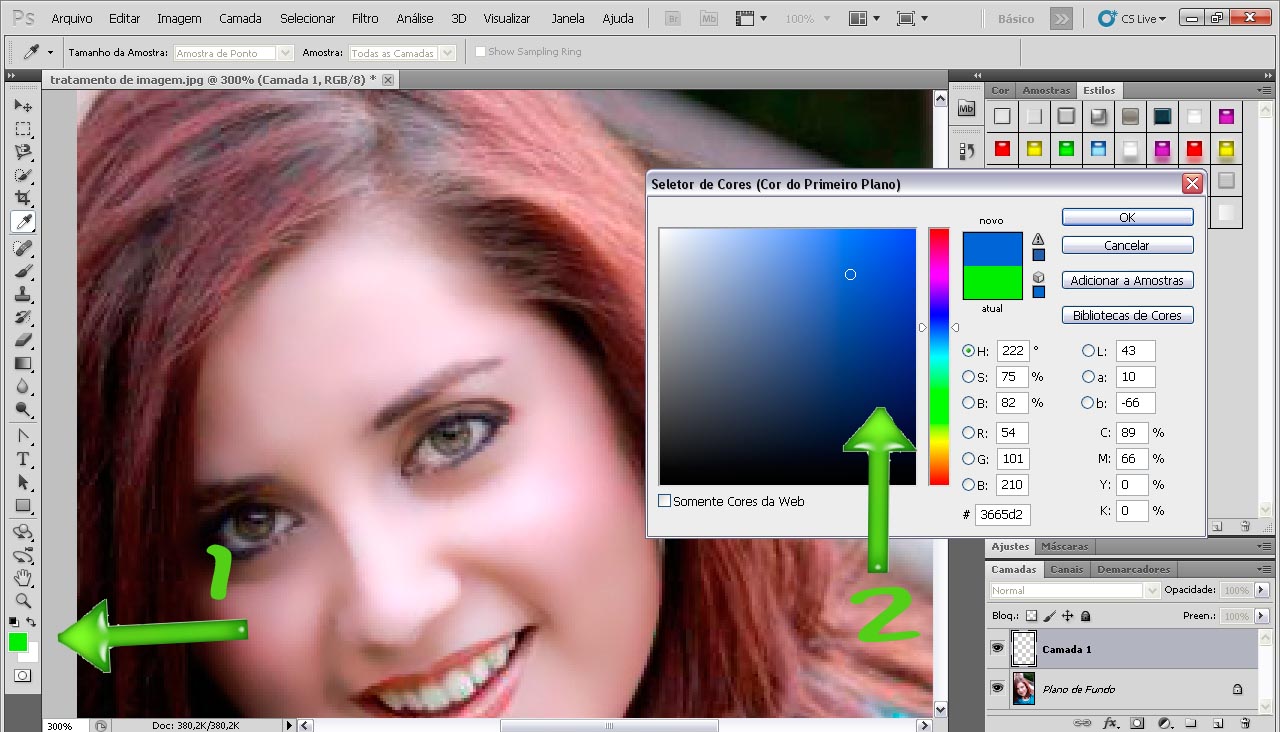Select the Rectangular Marquee tool
Image resolution: width=1280 pixels, height=732 pixels.
[23, 129]
